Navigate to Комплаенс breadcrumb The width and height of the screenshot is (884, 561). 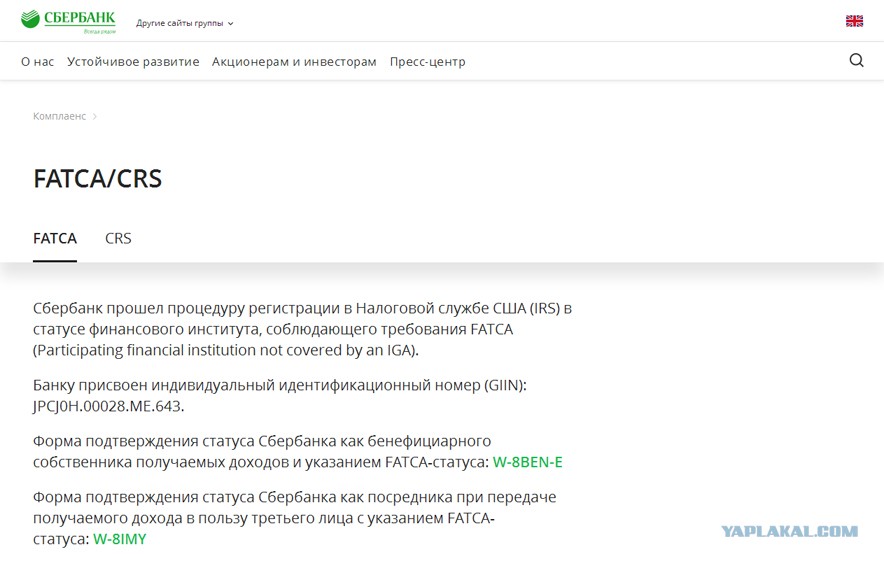(x=59, y=116)
